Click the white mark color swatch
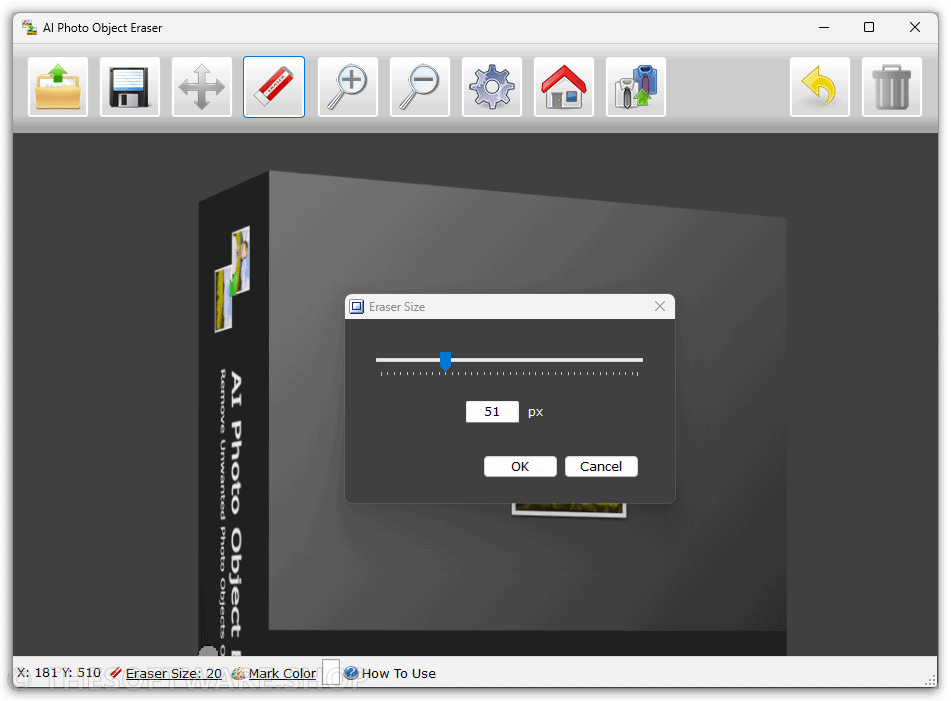This screenshot has height=701, width=951. [331, 672]
